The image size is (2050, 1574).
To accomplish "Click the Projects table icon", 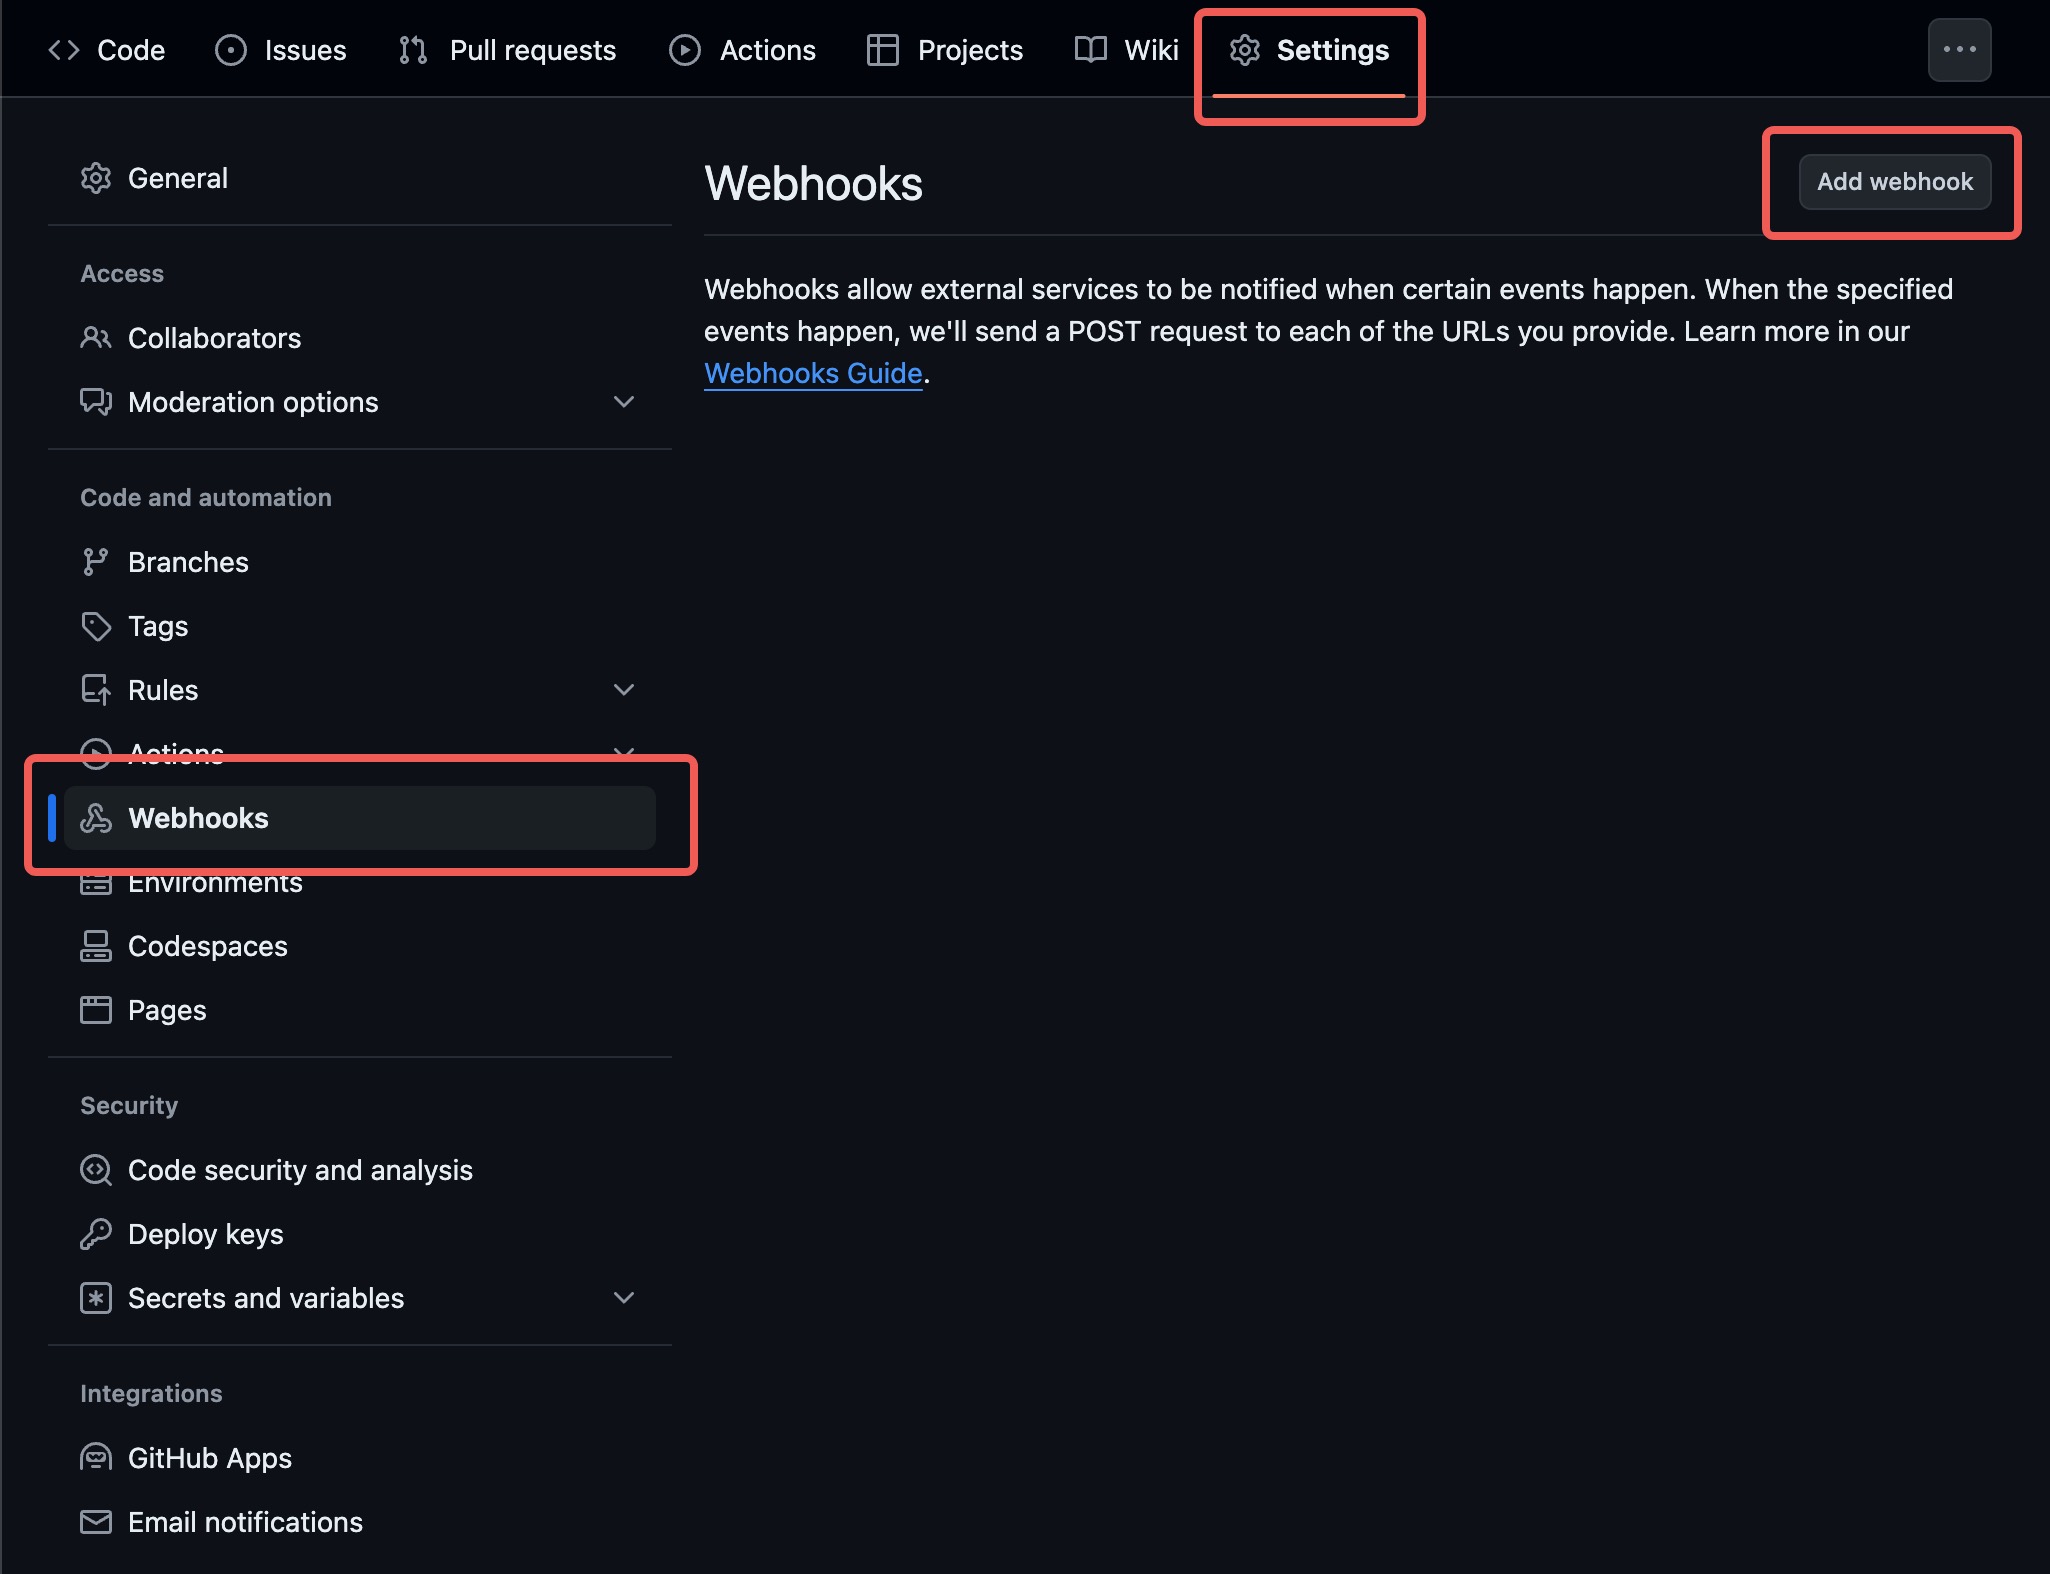I will (883, 50).
